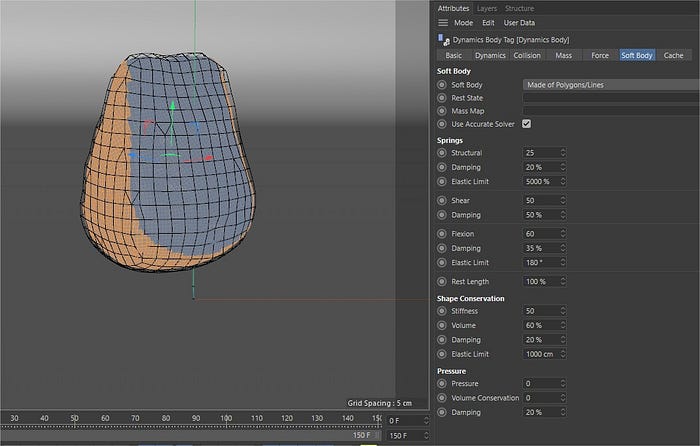Toggle the Pressure parameter keyframe circle
The image size is (700, 446).
click(x=442, y=383)
